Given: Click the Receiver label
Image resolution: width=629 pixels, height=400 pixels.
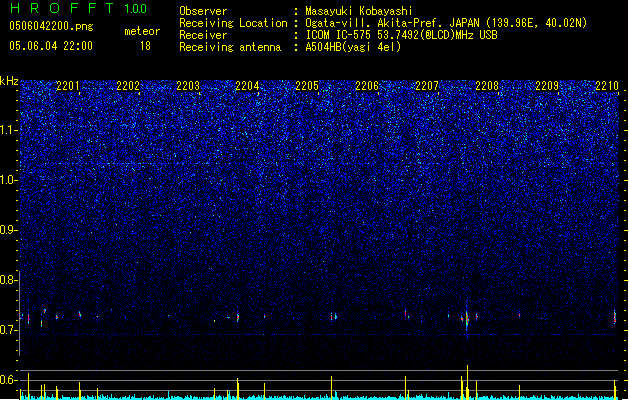Looking at the screenshot, I should click(203, 35).
